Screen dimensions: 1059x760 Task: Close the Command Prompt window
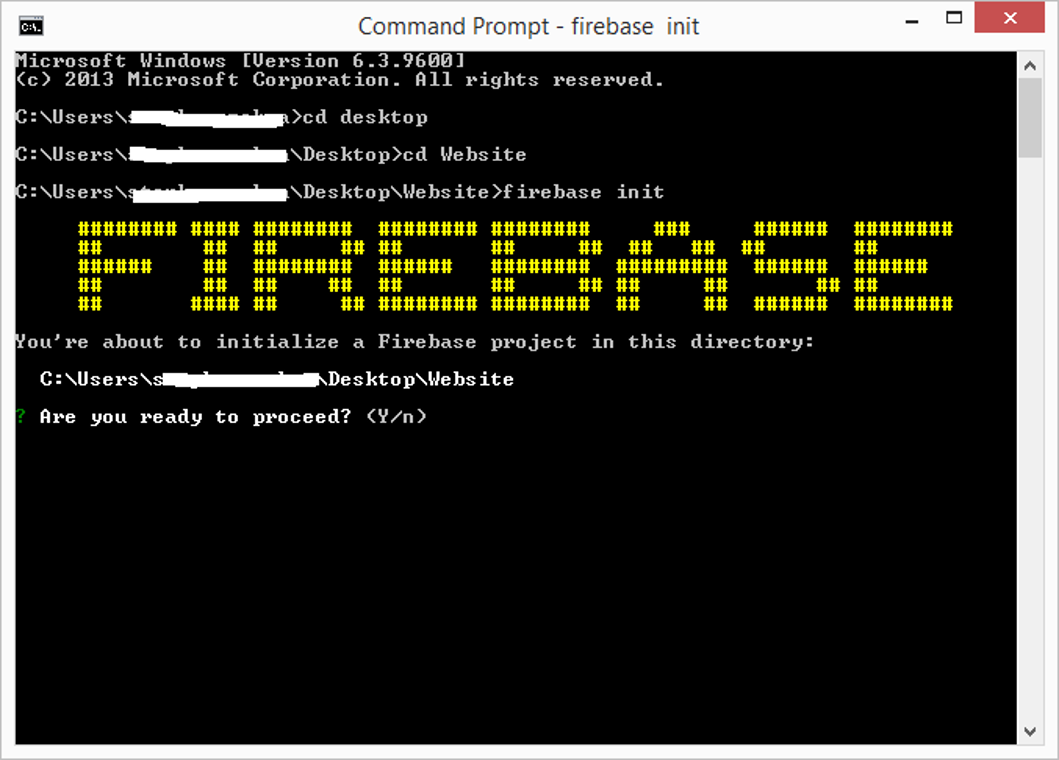click(x=1010, y=18)
